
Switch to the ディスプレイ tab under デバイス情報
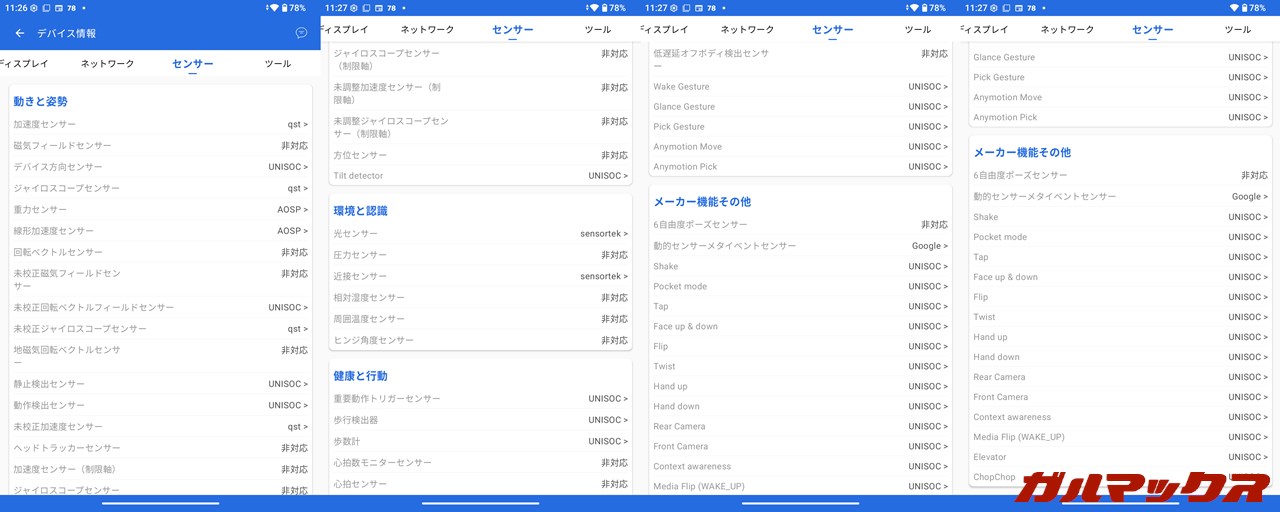click(x=24, y=64)
